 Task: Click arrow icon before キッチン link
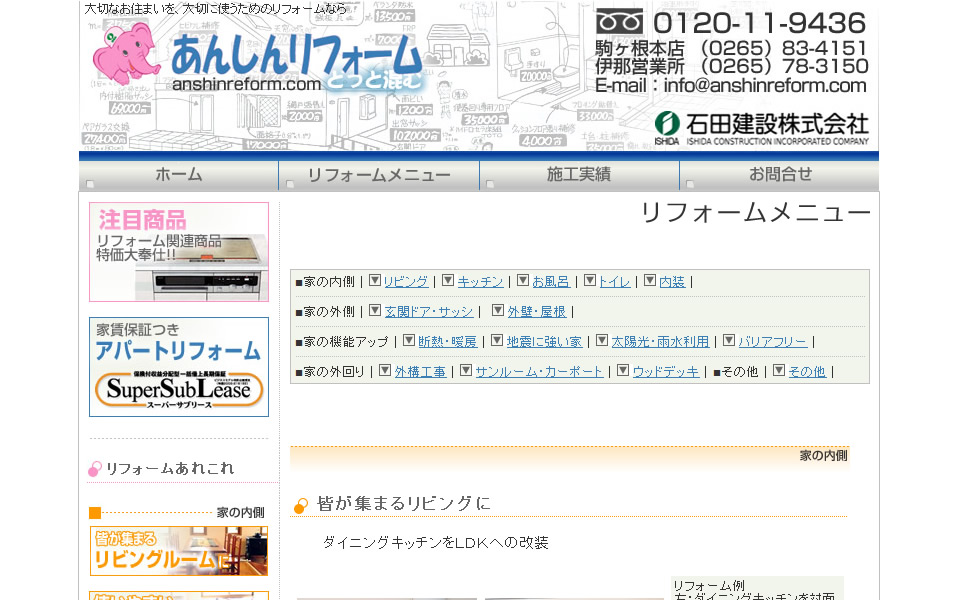pyautogui.click(x=448, y=281)
